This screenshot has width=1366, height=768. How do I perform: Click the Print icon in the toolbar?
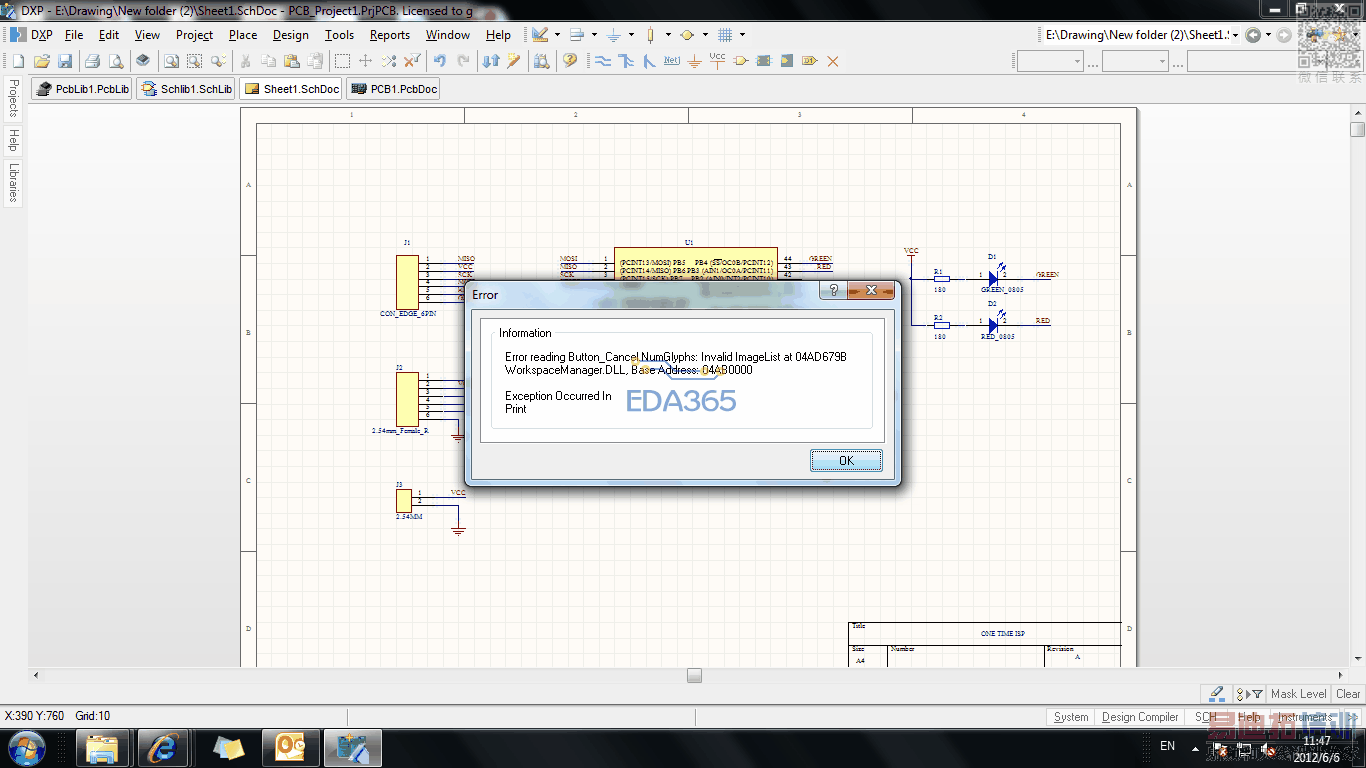click(x=92, y=61)
